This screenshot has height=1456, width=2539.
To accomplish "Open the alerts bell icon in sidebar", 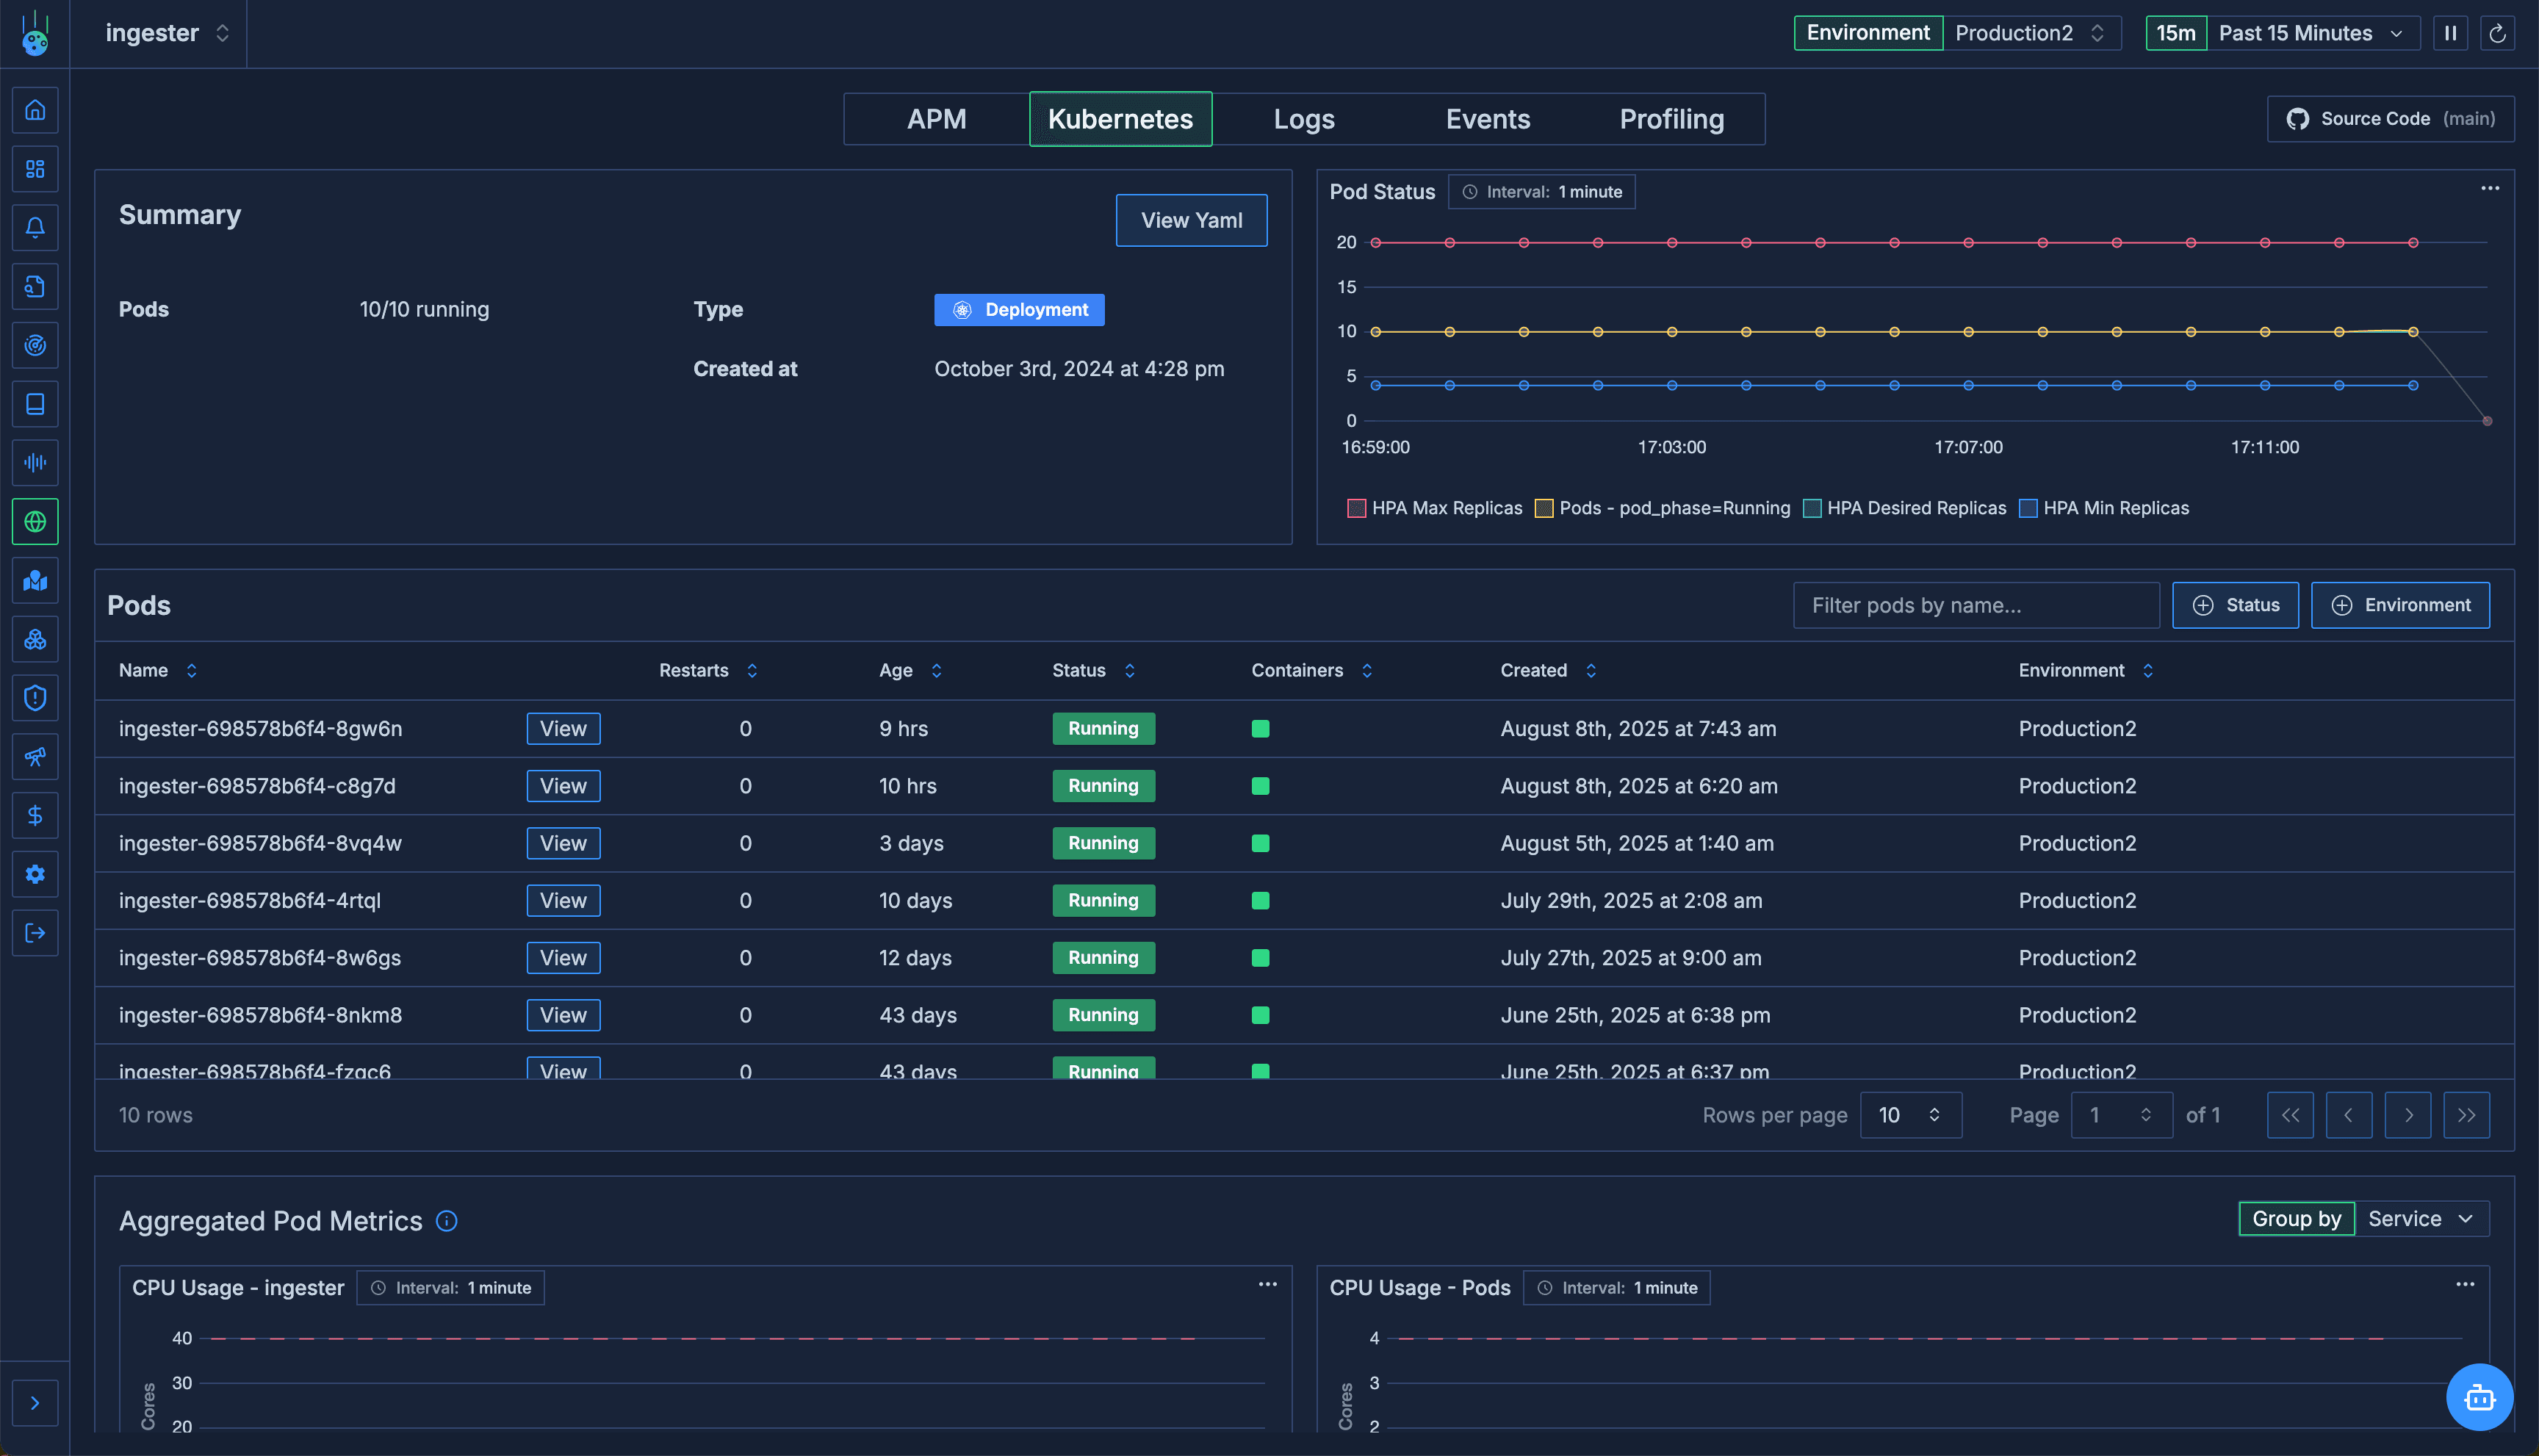I will coord(35,228).
